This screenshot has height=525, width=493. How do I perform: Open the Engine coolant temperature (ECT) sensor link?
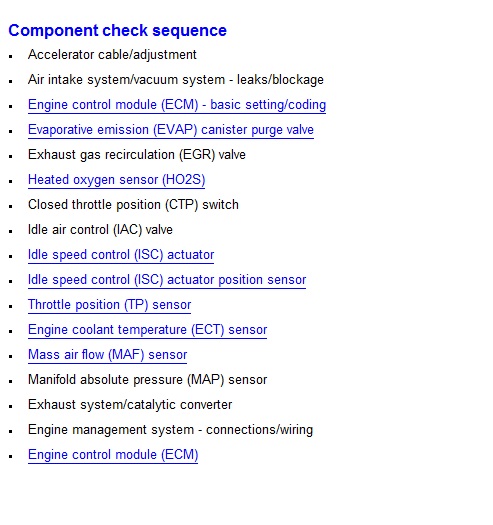pos(147,330)
